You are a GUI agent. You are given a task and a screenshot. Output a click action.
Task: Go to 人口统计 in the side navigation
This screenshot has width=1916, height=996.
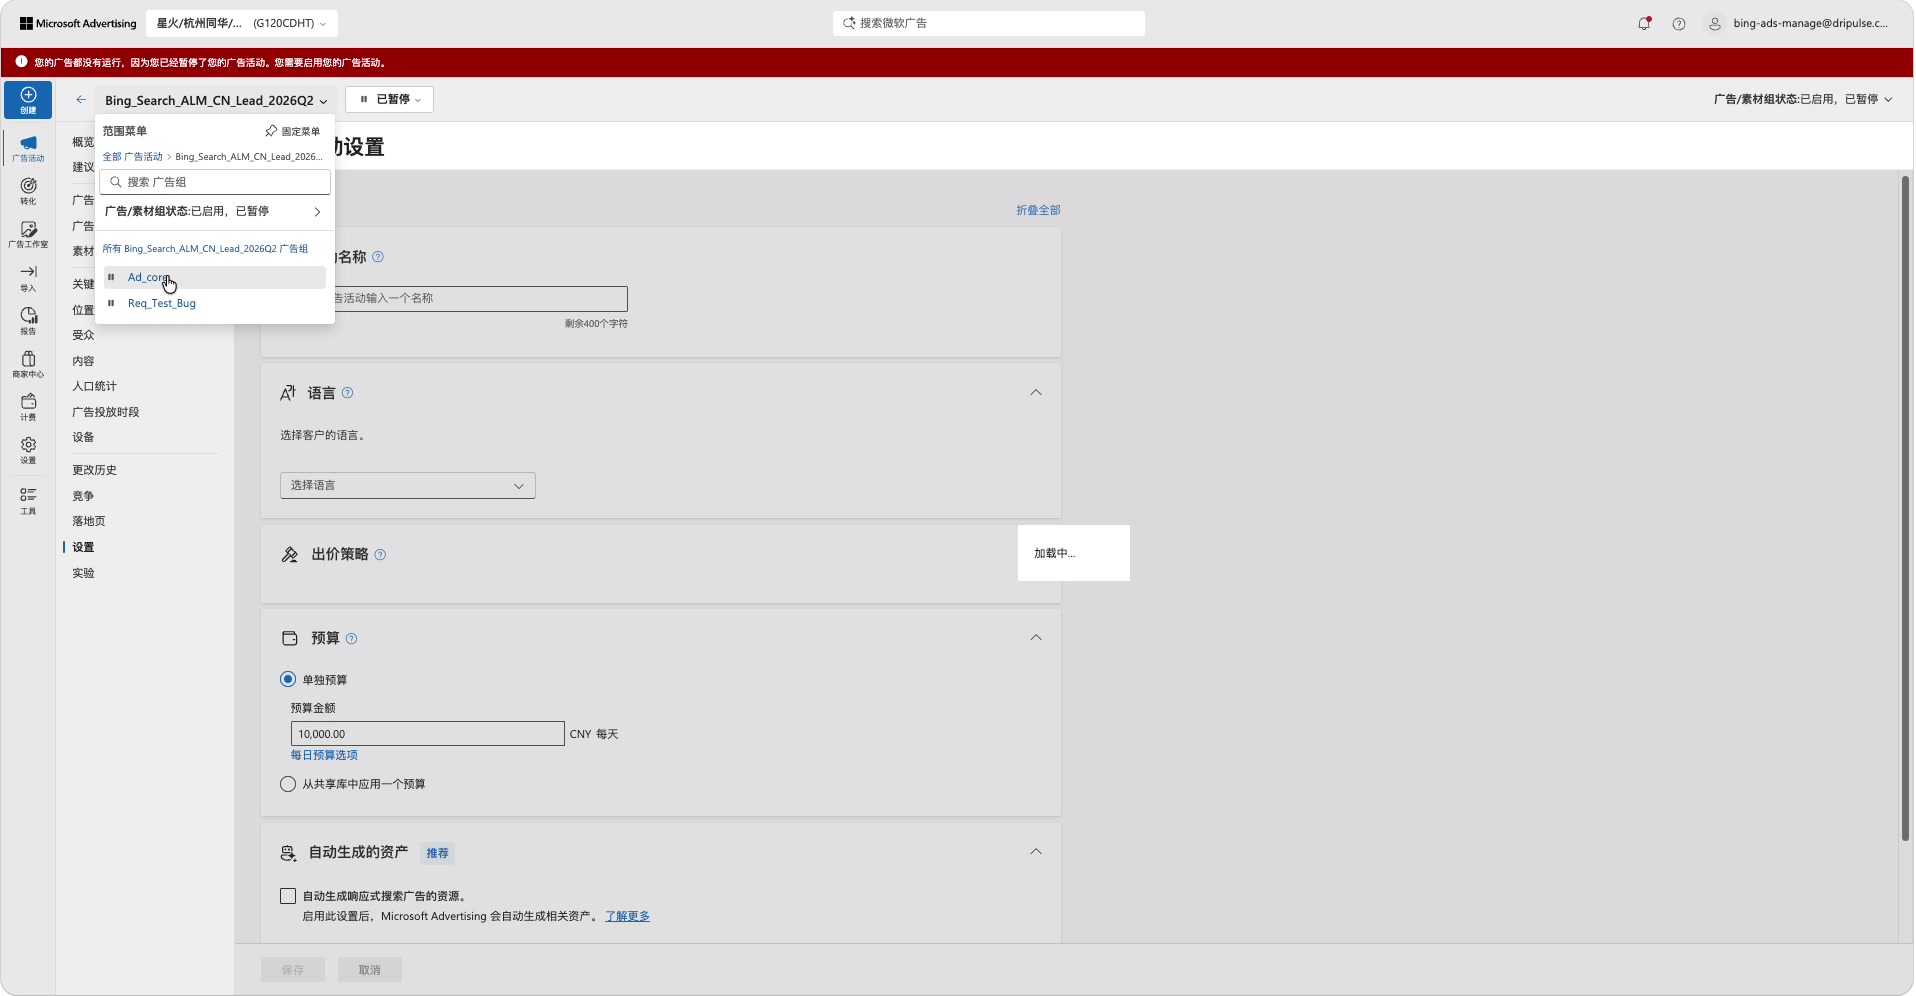pyautogui.click(x=94, y=386)
